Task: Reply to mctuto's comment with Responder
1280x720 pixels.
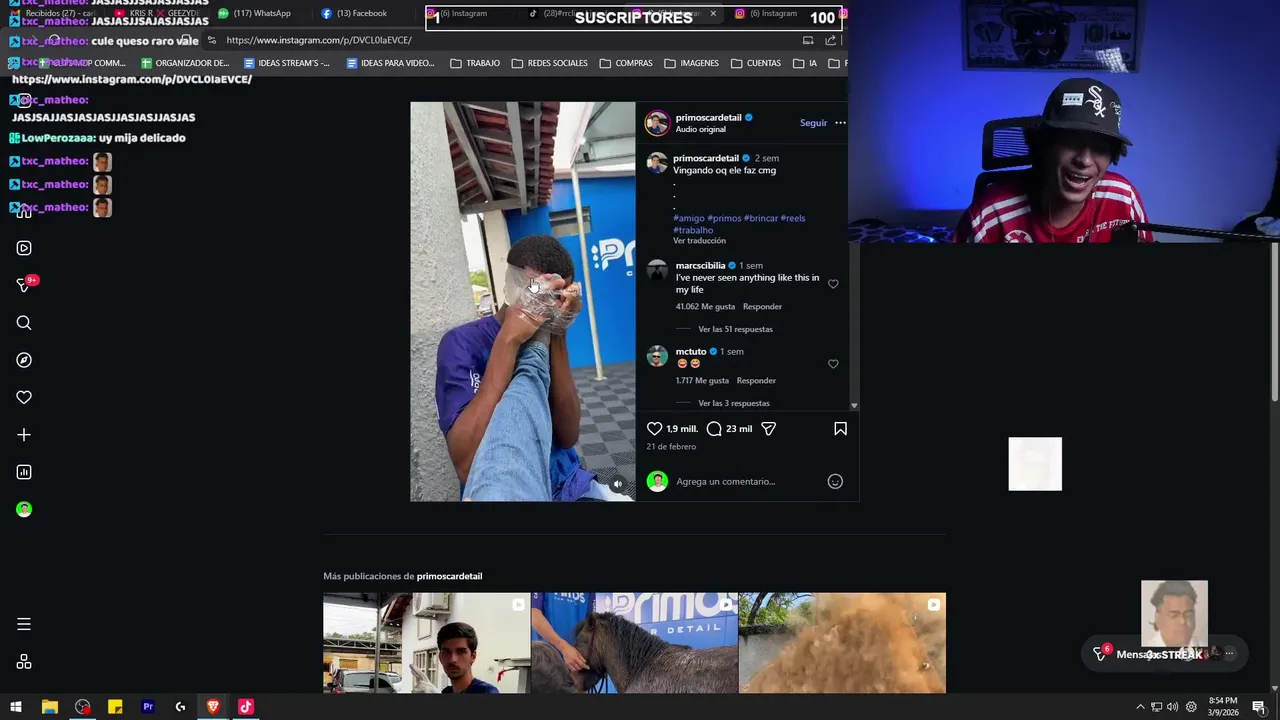Action: pos(756,381)
